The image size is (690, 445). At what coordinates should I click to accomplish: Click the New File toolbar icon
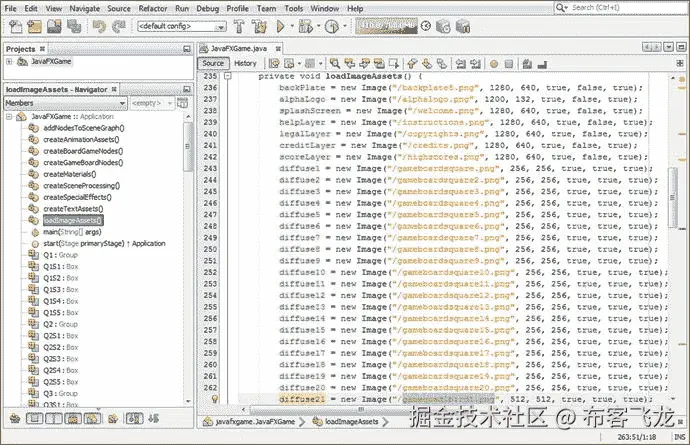click(15, 27)
